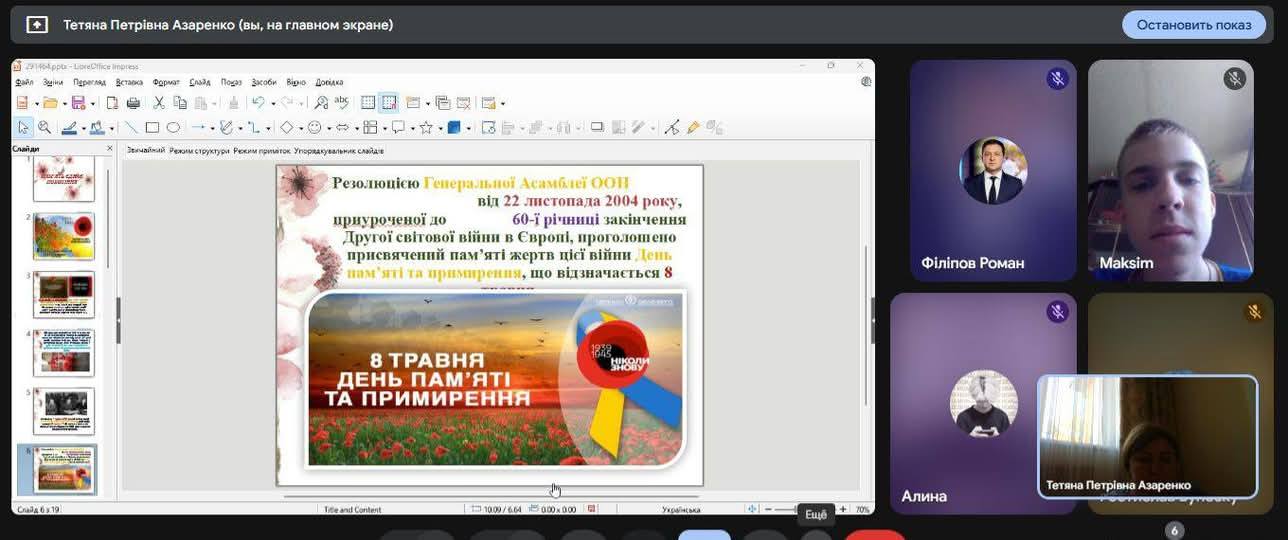This screenshot has height=540, width=1288.
Task: Select the Rectangle shape tool
Action: pyautogui.click(x=152, y=128)
